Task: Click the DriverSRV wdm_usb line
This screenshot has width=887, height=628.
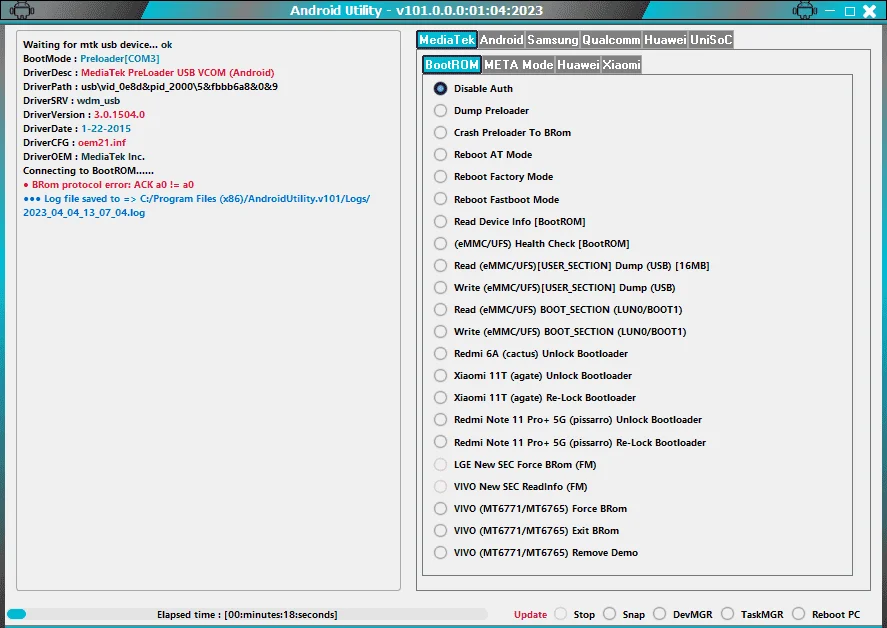Action: click(x=71, y=101)
